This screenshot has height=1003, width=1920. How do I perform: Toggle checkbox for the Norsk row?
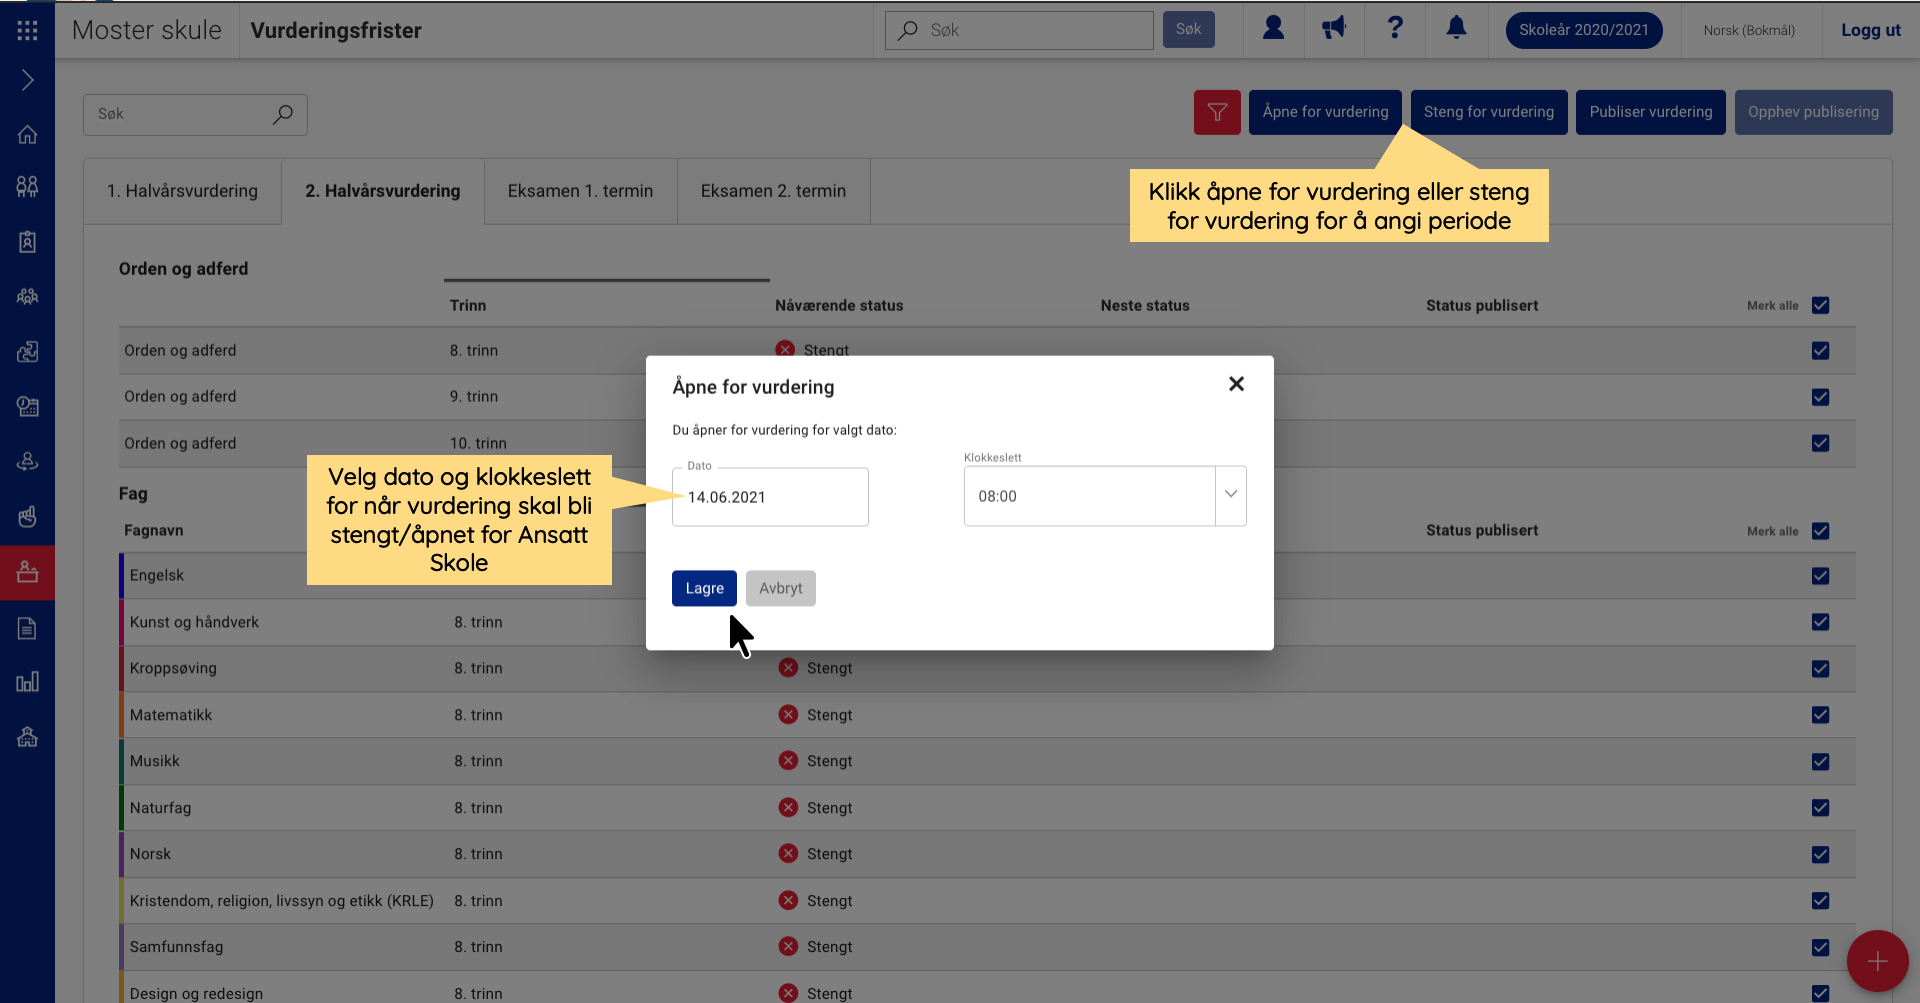tap(1820, 855)
